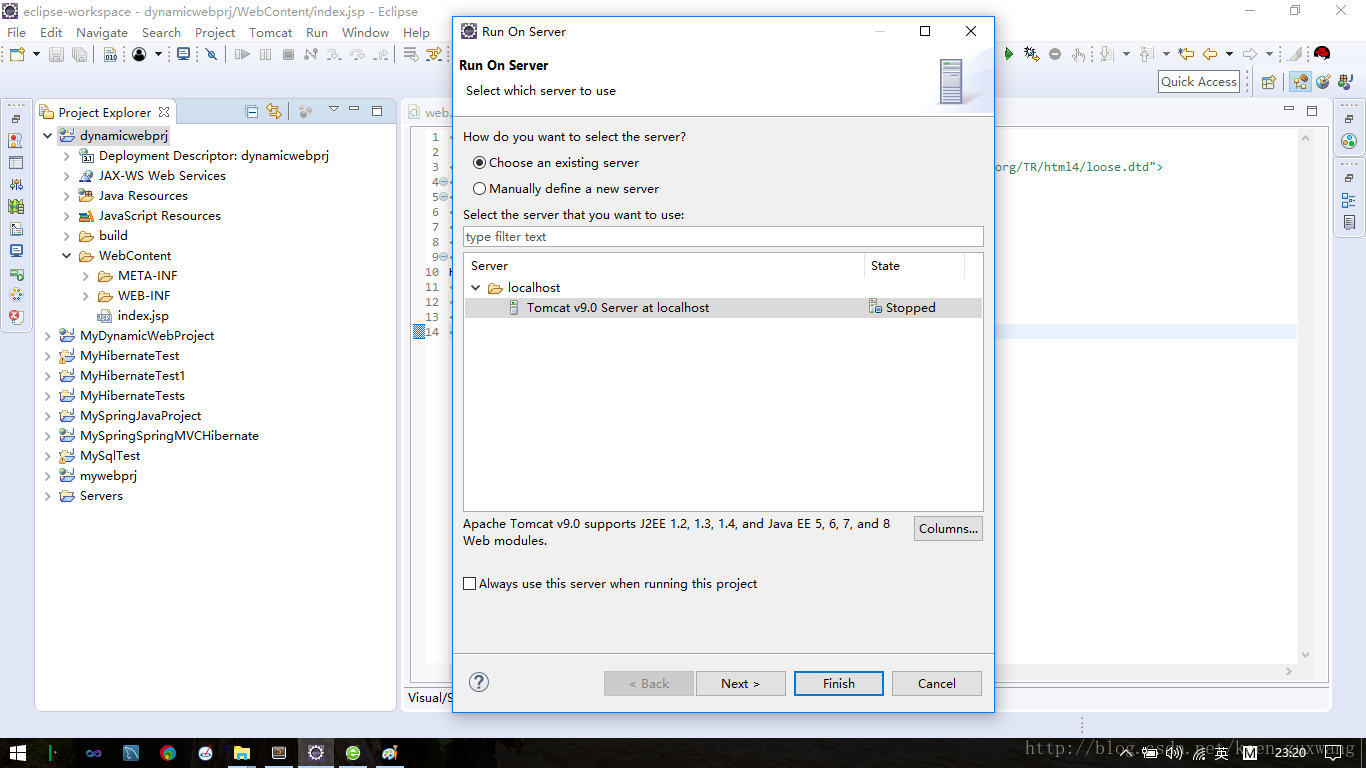Screen dimensions: 1366x768
Task: Collapse the localhost server group
Action: point(476,288)
